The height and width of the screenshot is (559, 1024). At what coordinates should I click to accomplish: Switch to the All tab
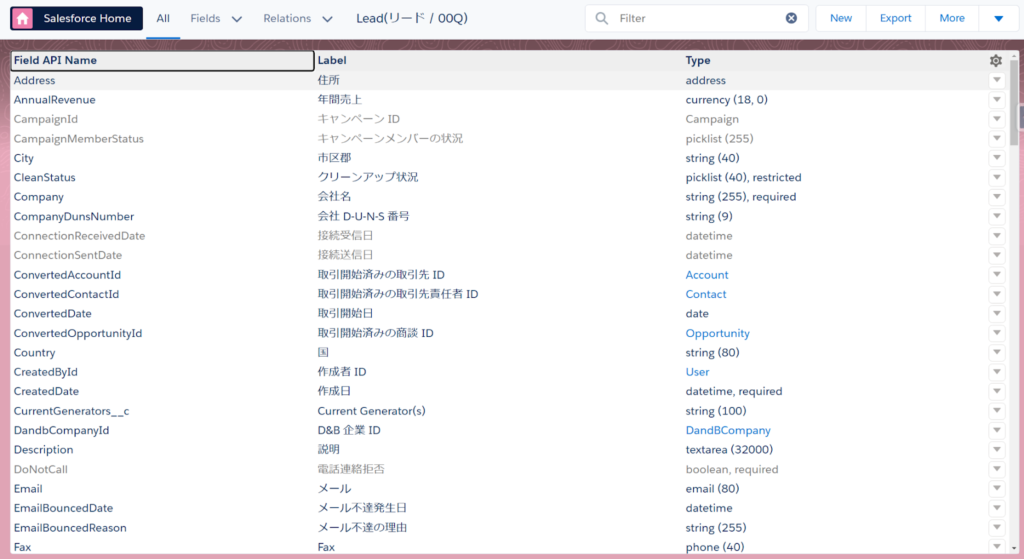tap(163, 18)
